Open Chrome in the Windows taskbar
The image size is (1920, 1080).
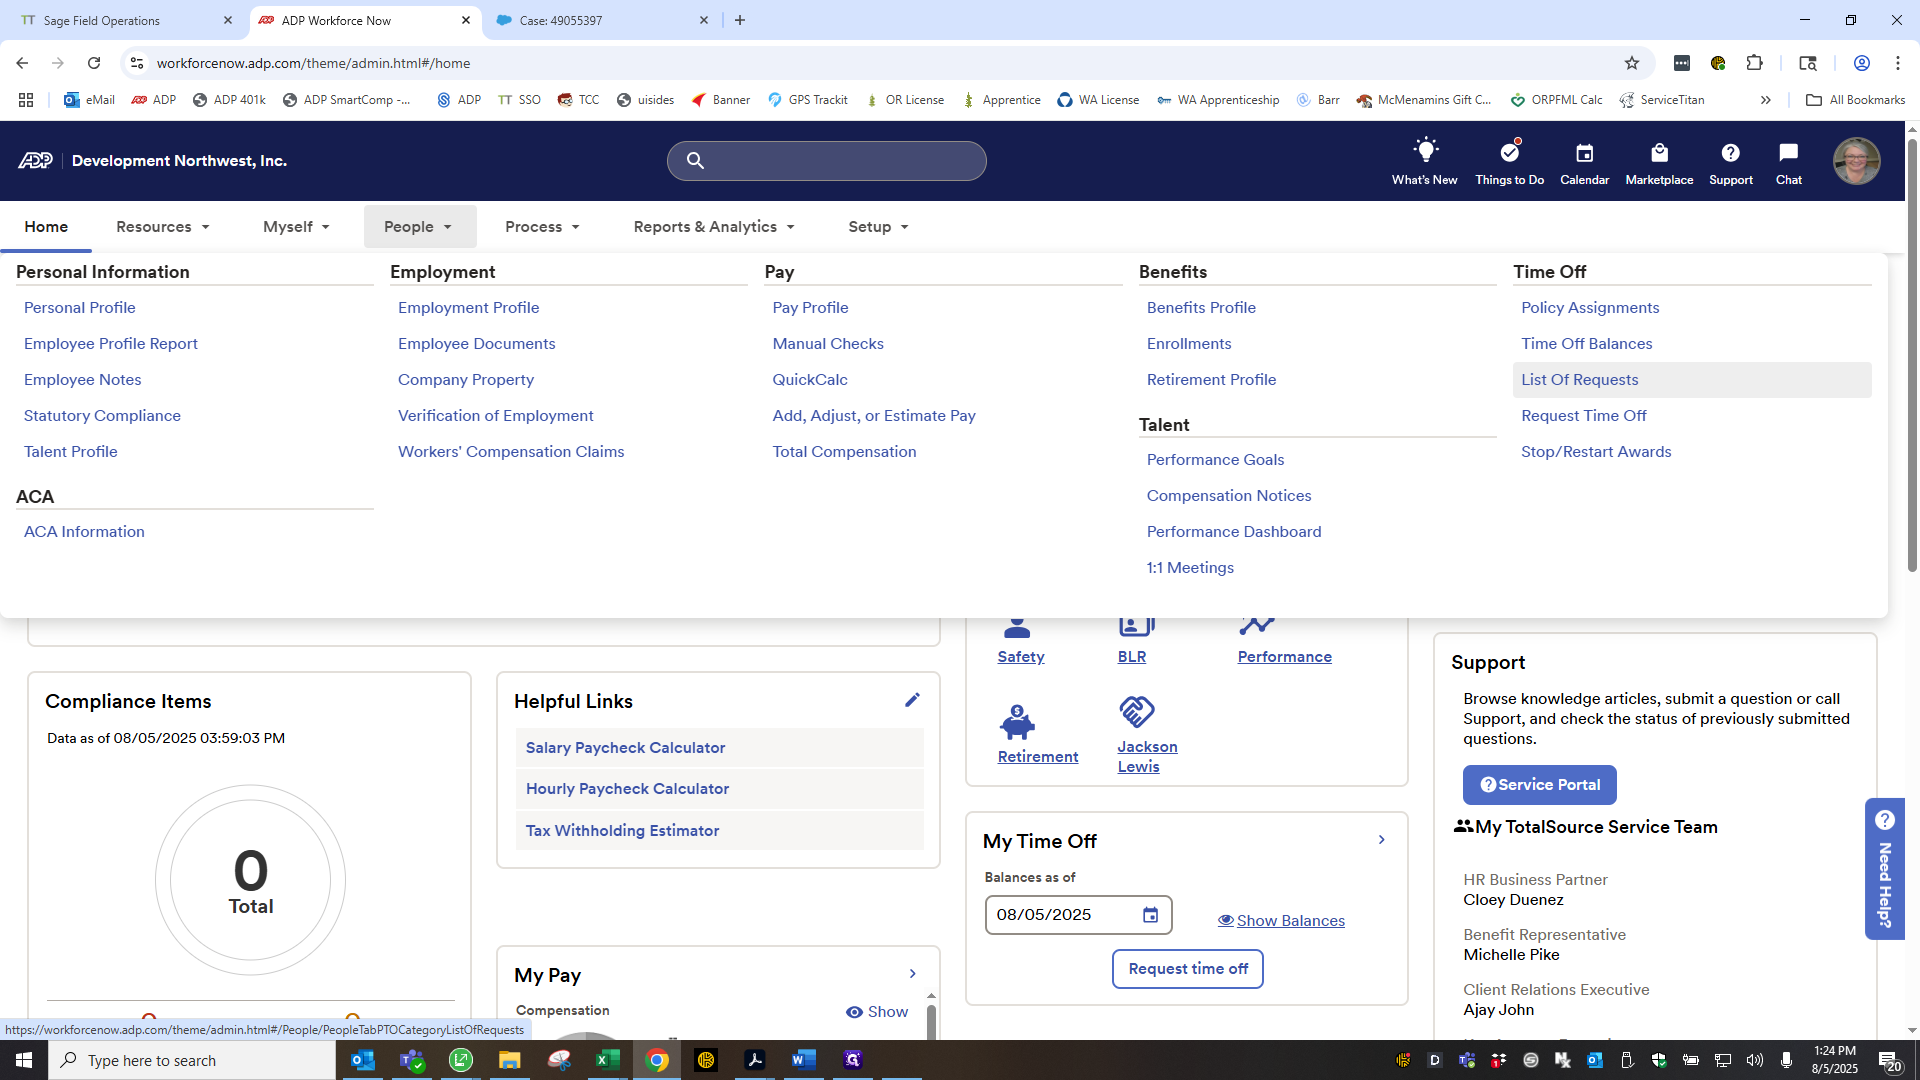click(x=657, y=1060)
